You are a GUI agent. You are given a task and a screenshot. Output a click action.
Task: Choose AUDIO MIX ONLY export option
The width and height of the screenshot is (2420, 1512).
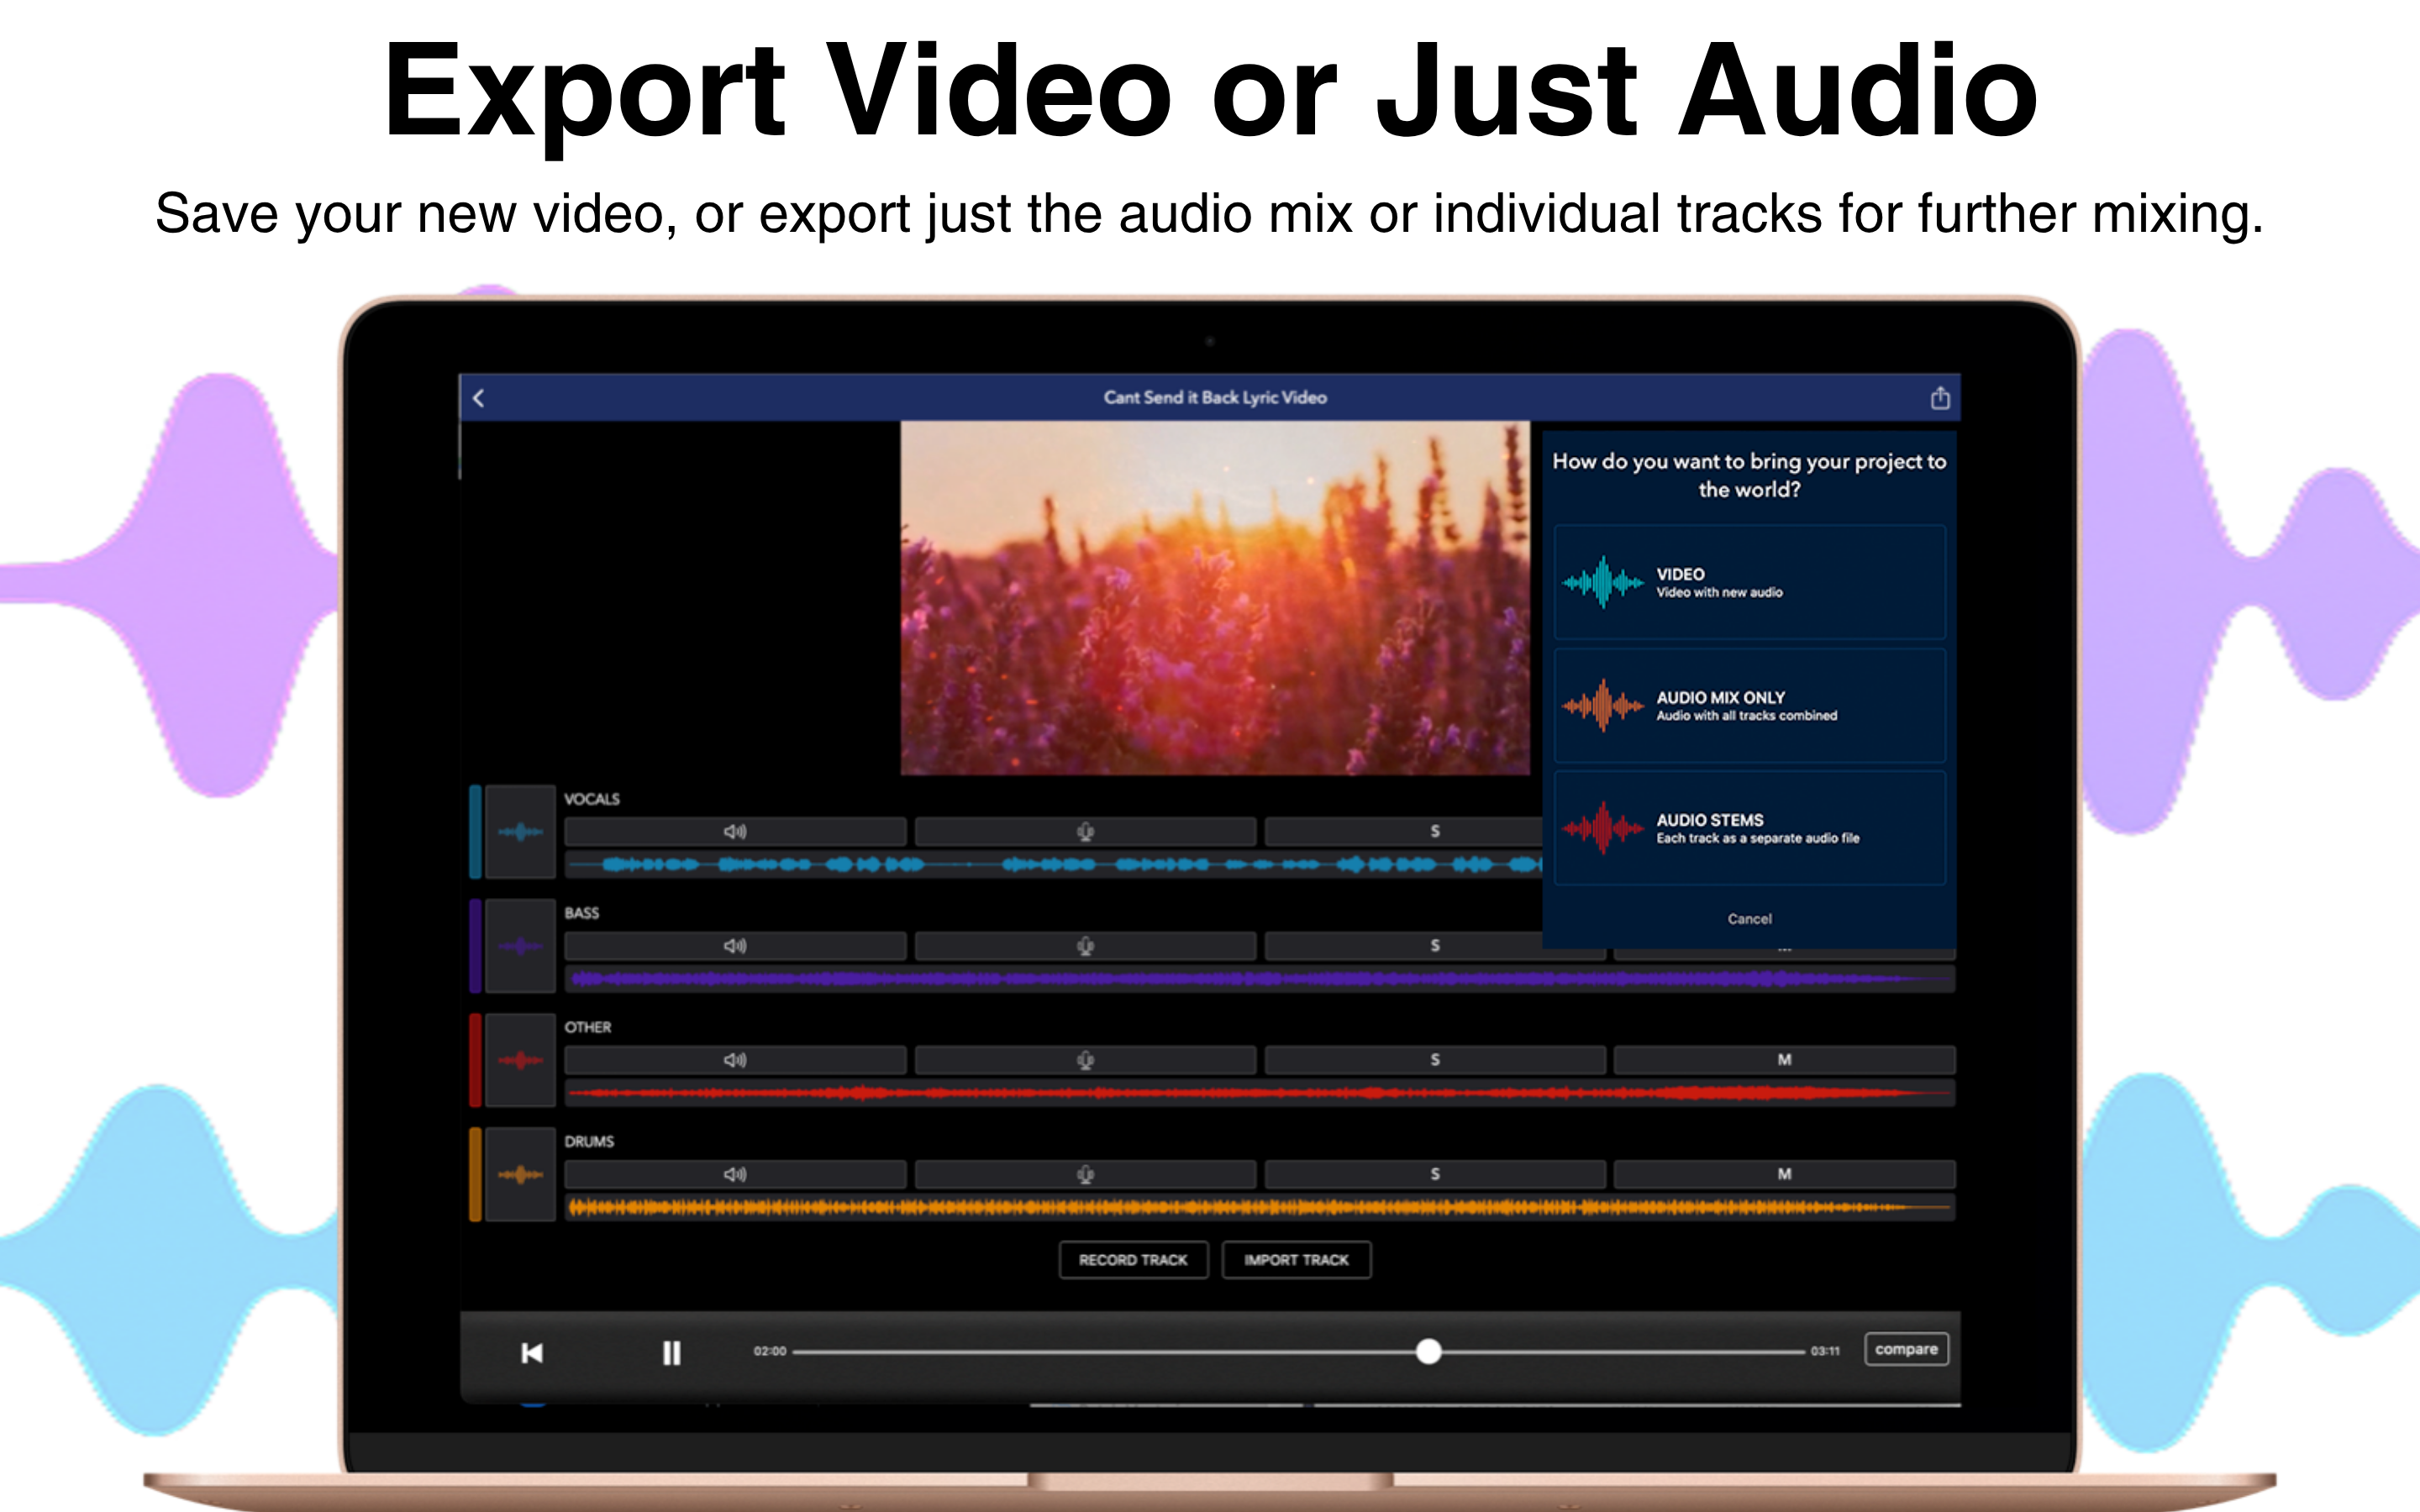1749,705
